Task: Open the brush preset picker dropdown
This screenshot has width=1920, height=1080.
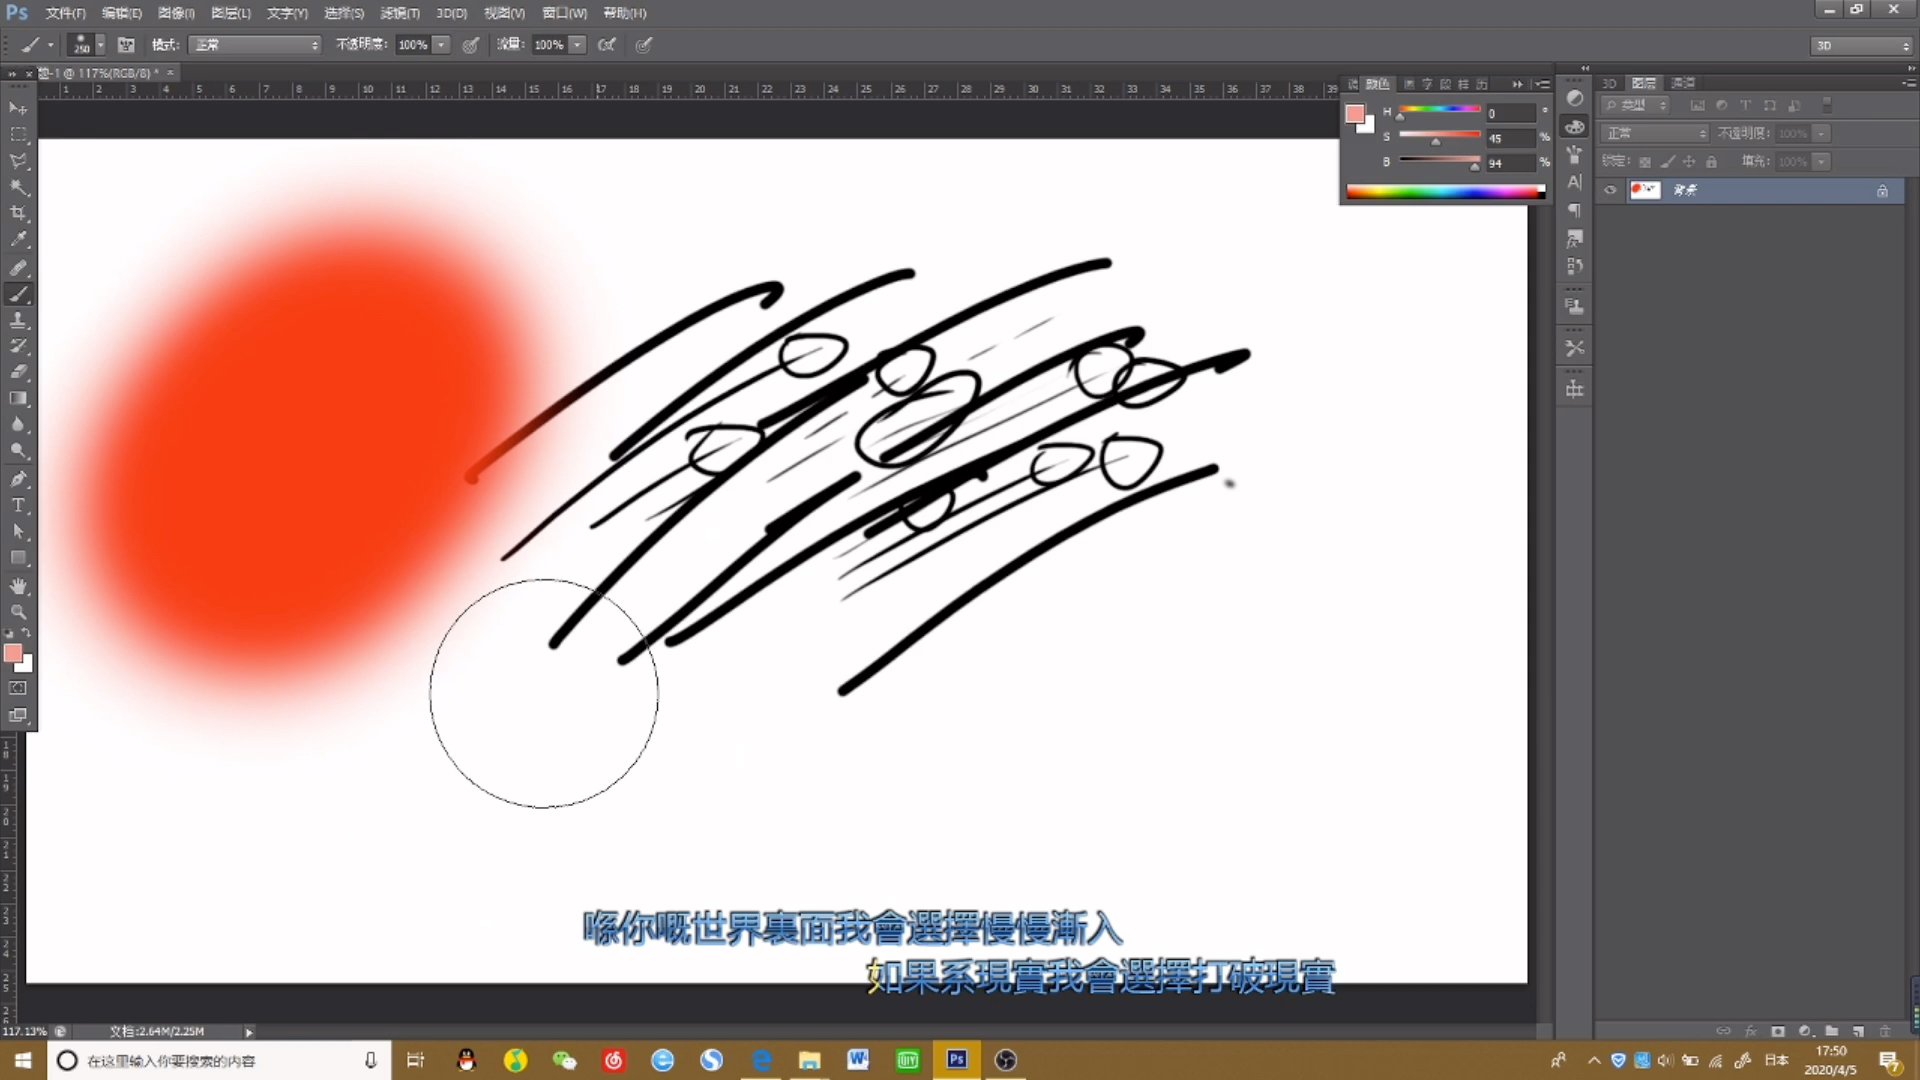Action: 100,45
